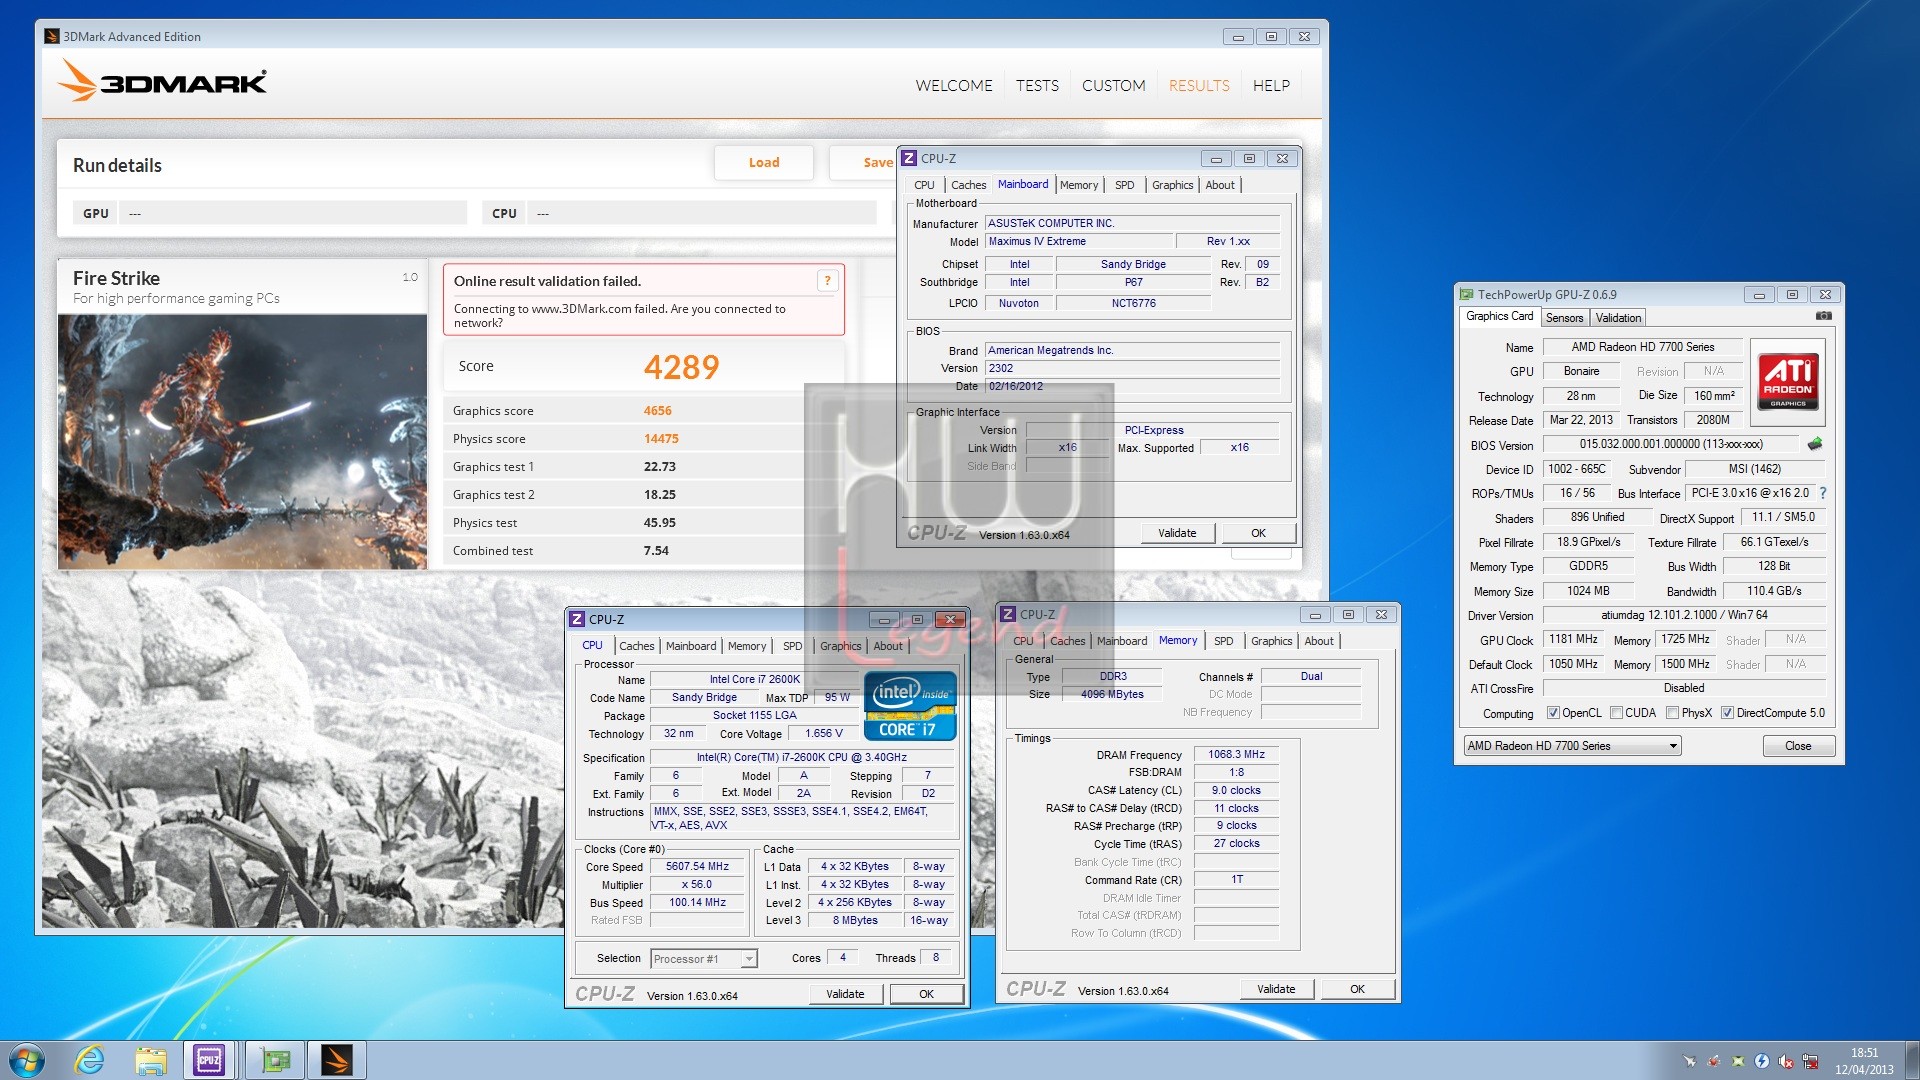
Task: Switch to GPU-Z taskbar button
Action: coord(274,1060)
